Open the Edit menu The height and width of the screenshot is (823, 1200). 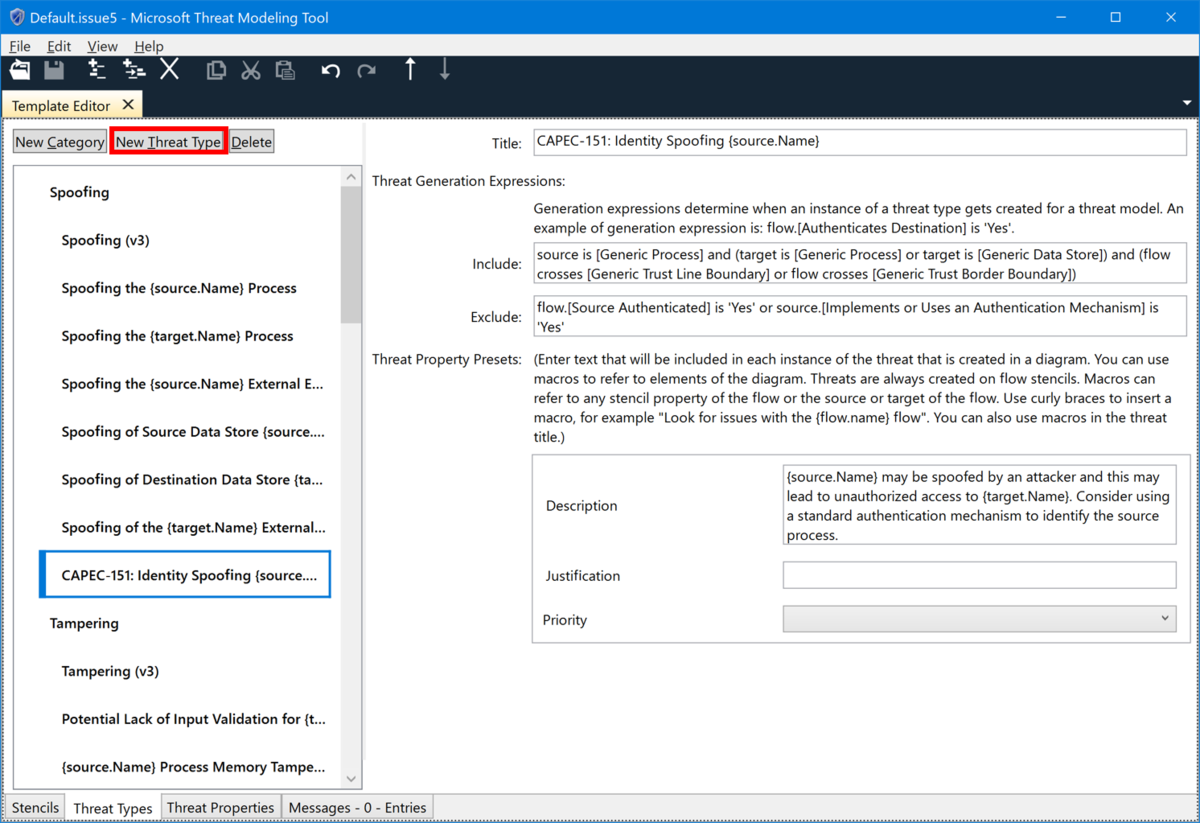coord(59,46)
